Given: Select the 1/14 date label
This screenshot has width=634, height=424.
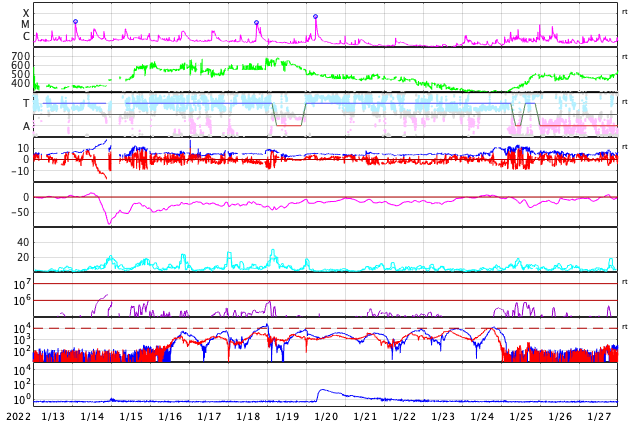Looking at the screenshot, I should pyautogui.click(x=92, y=416).
